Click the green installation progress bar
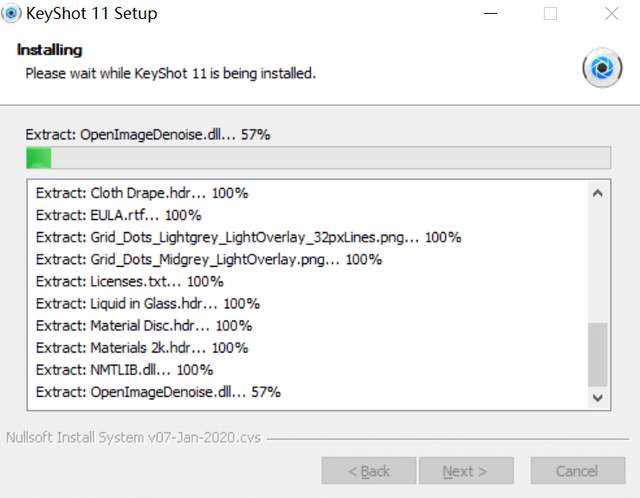This screenshot has width=640, height=498. coord(318,158)
